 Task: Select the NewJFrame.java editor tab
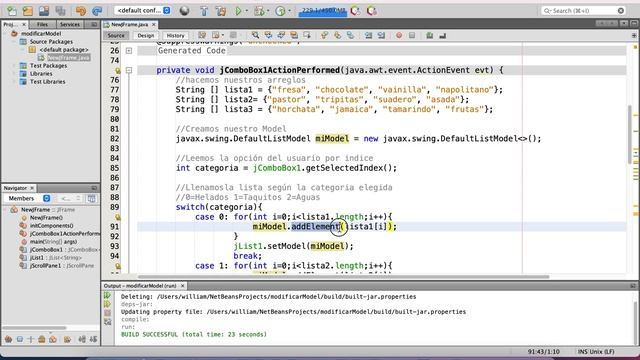pos(129,24)
